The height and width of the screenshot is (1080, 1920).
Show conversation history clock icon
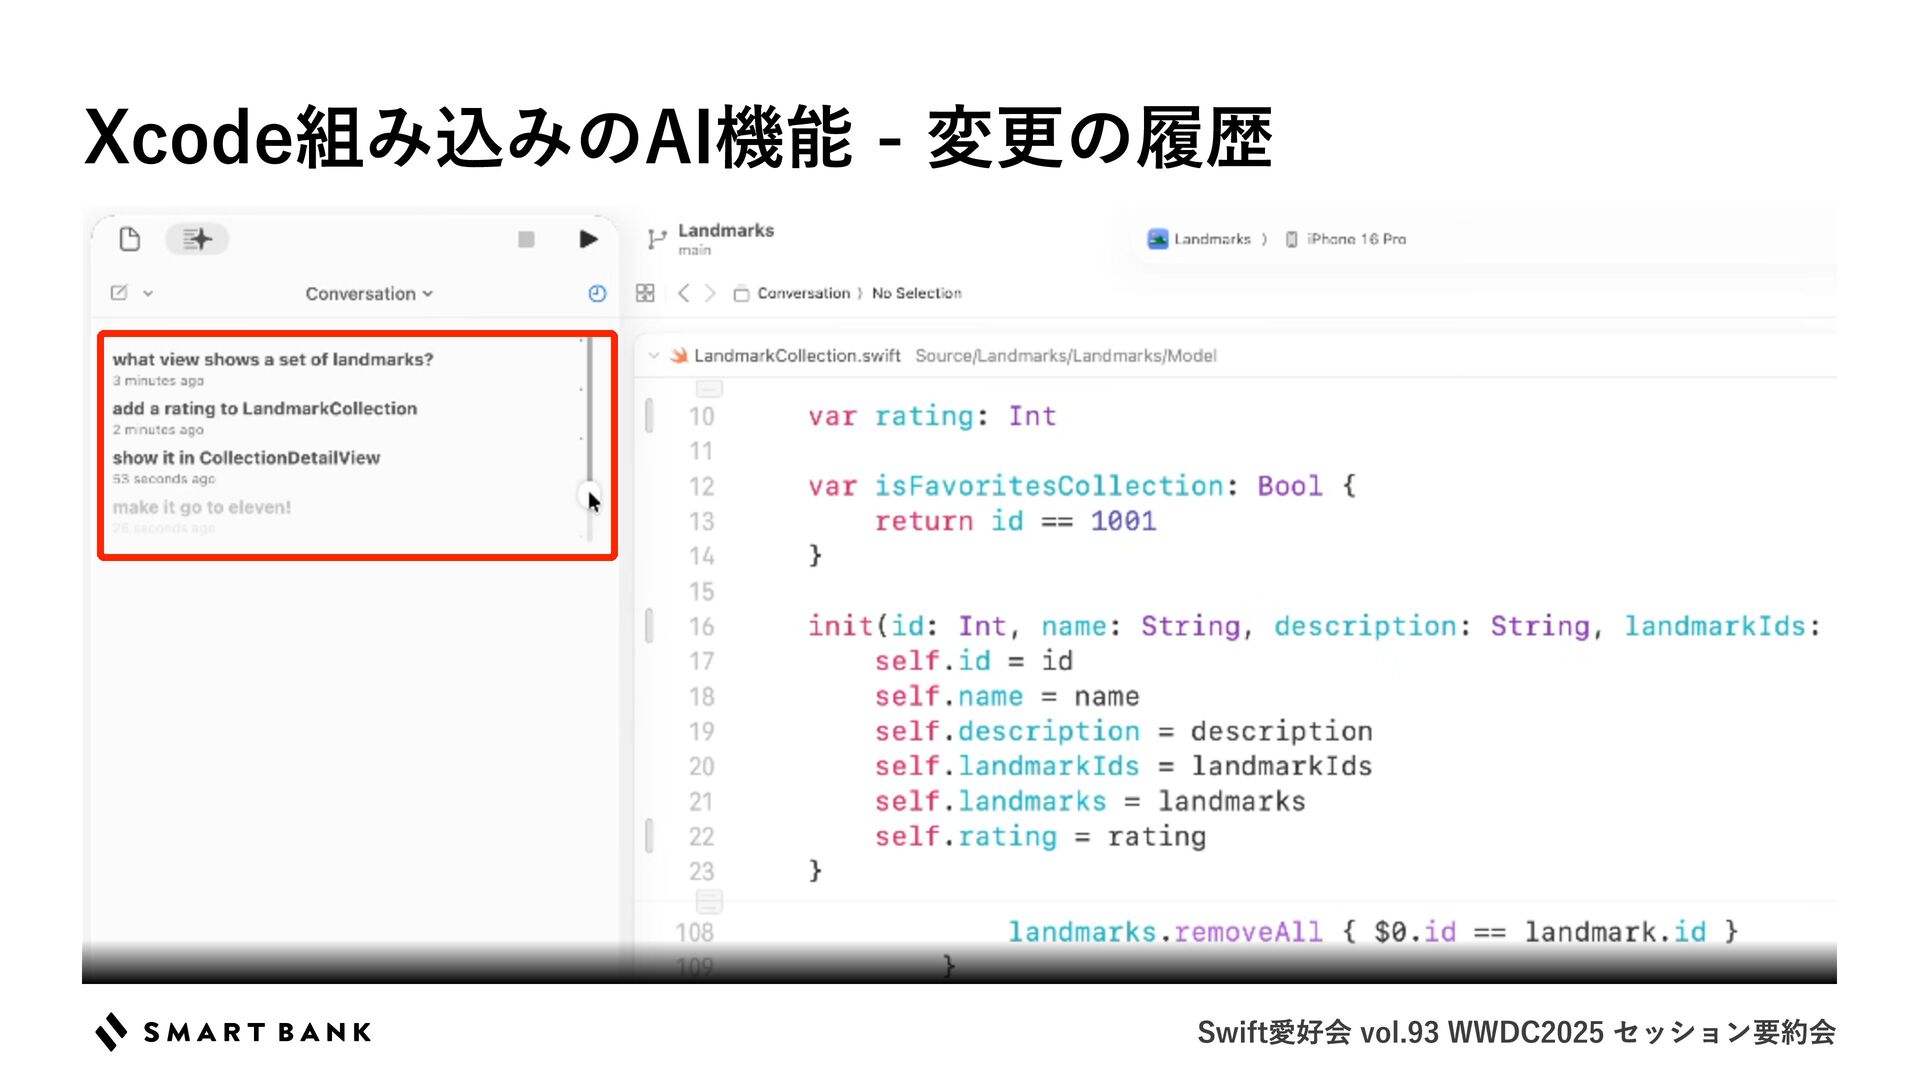(x=597, y=293)
